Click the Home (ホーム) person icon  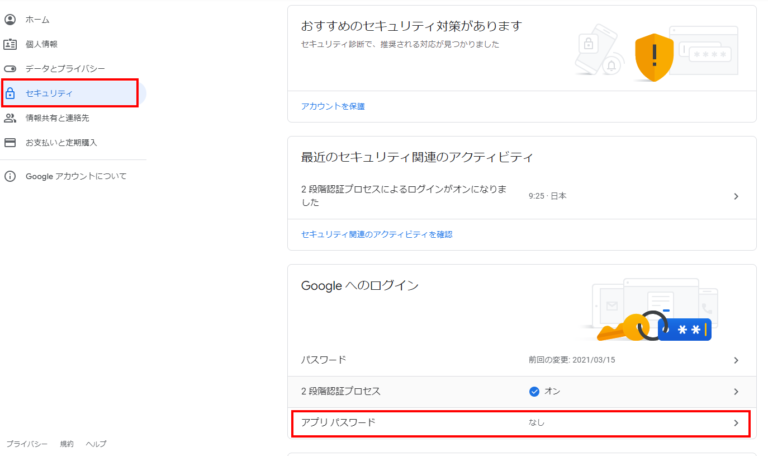11,20
